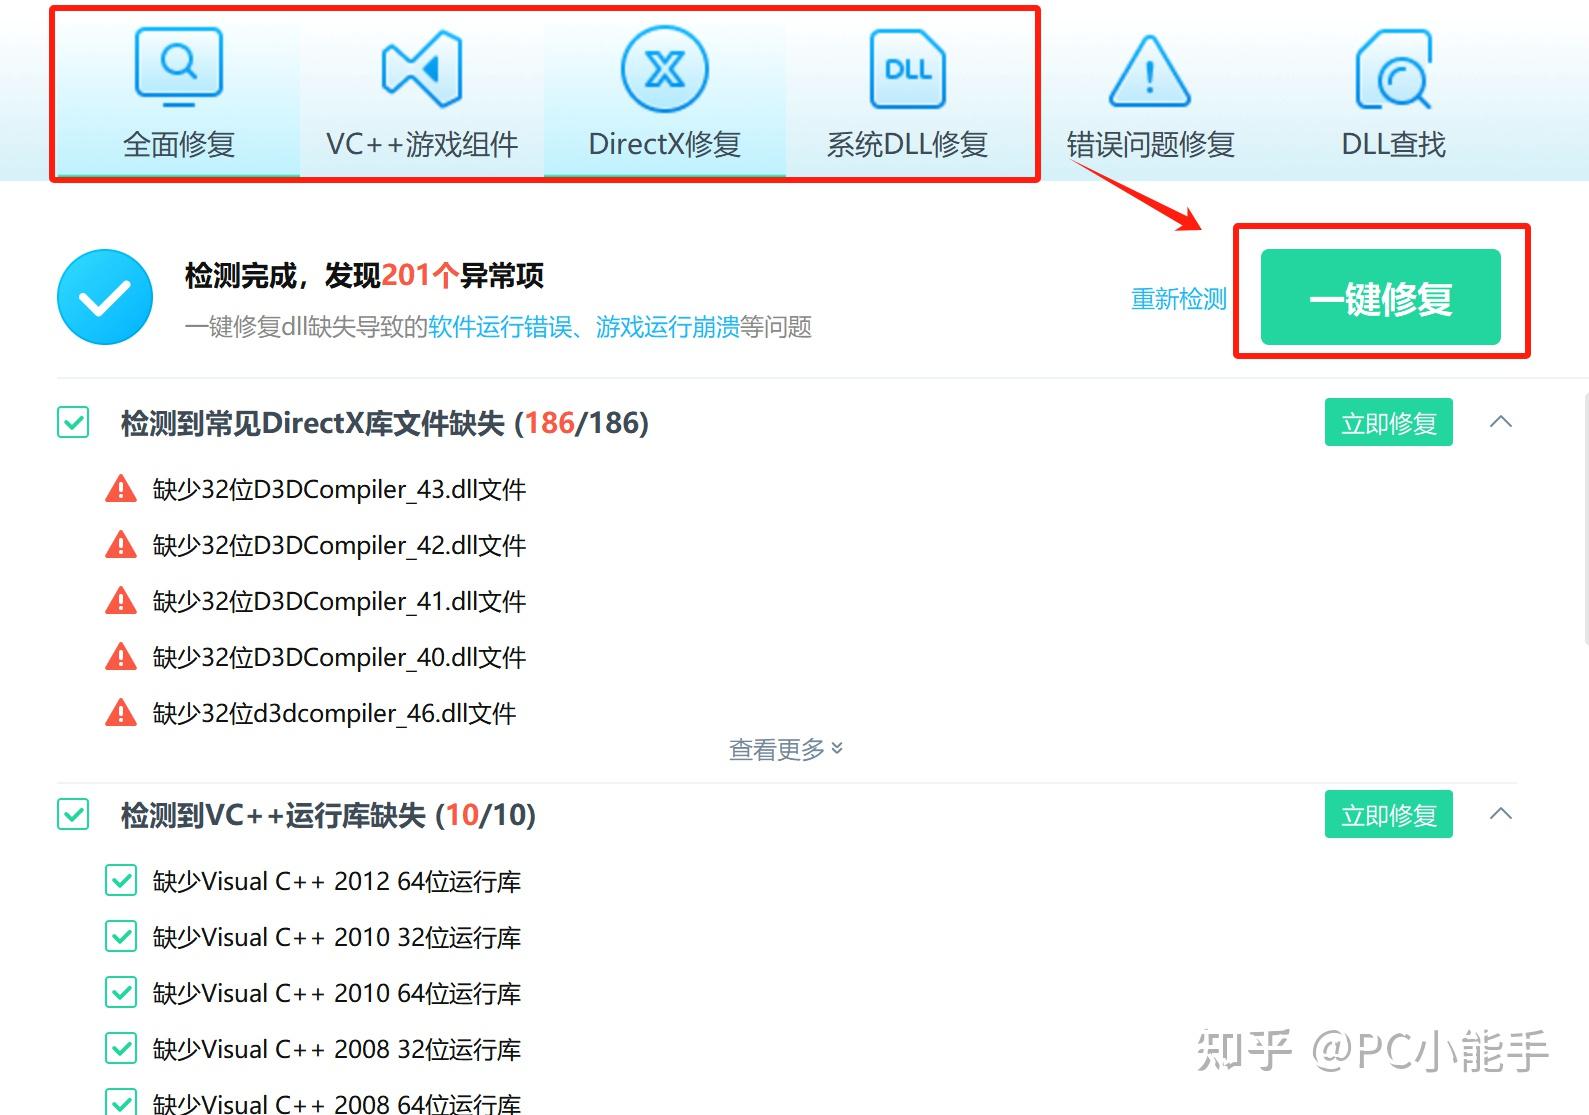This screenshot has width=1589, height=1115.
Task: Click heading 检测到VC++运行库缺失 (10/10)
Action: tap(328, 815)
